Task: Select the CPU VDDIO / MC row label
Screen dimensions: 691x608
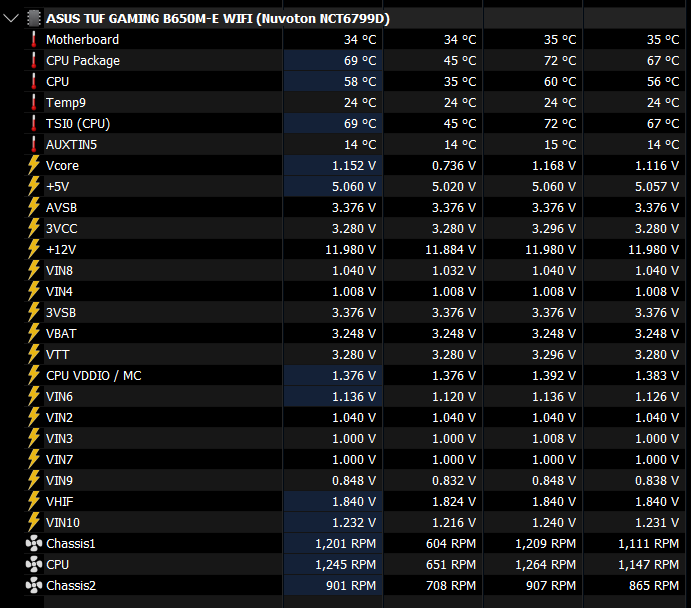Action: [94, 375]
